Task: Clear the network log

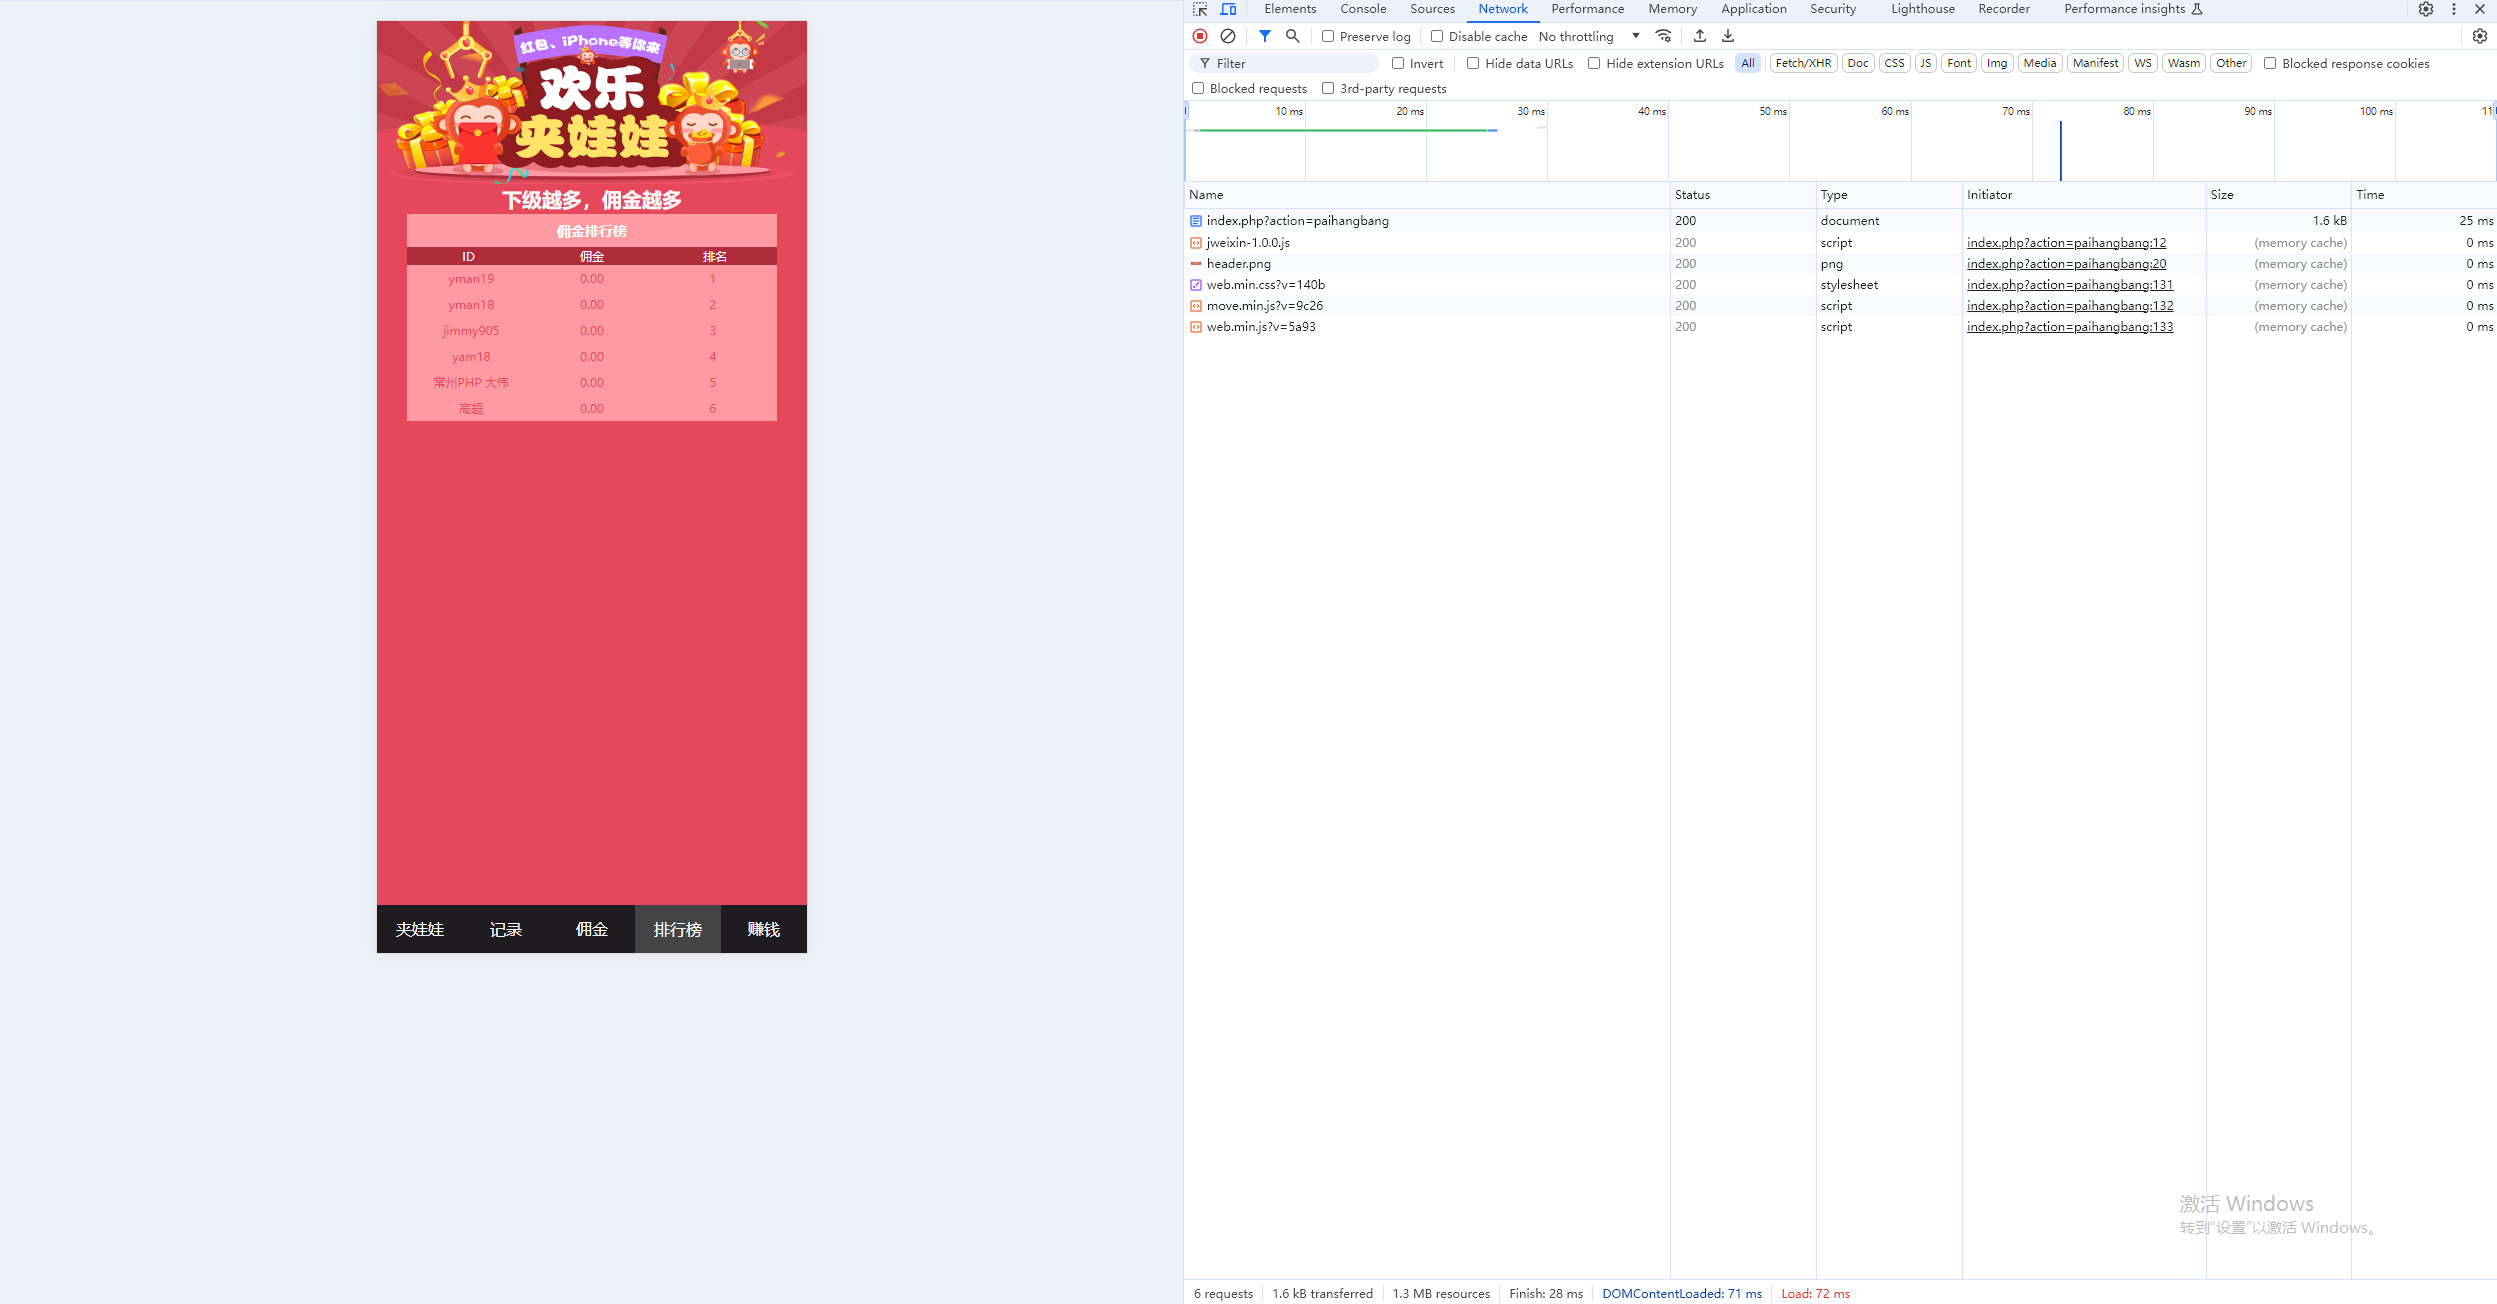Action: [1228, 36]
